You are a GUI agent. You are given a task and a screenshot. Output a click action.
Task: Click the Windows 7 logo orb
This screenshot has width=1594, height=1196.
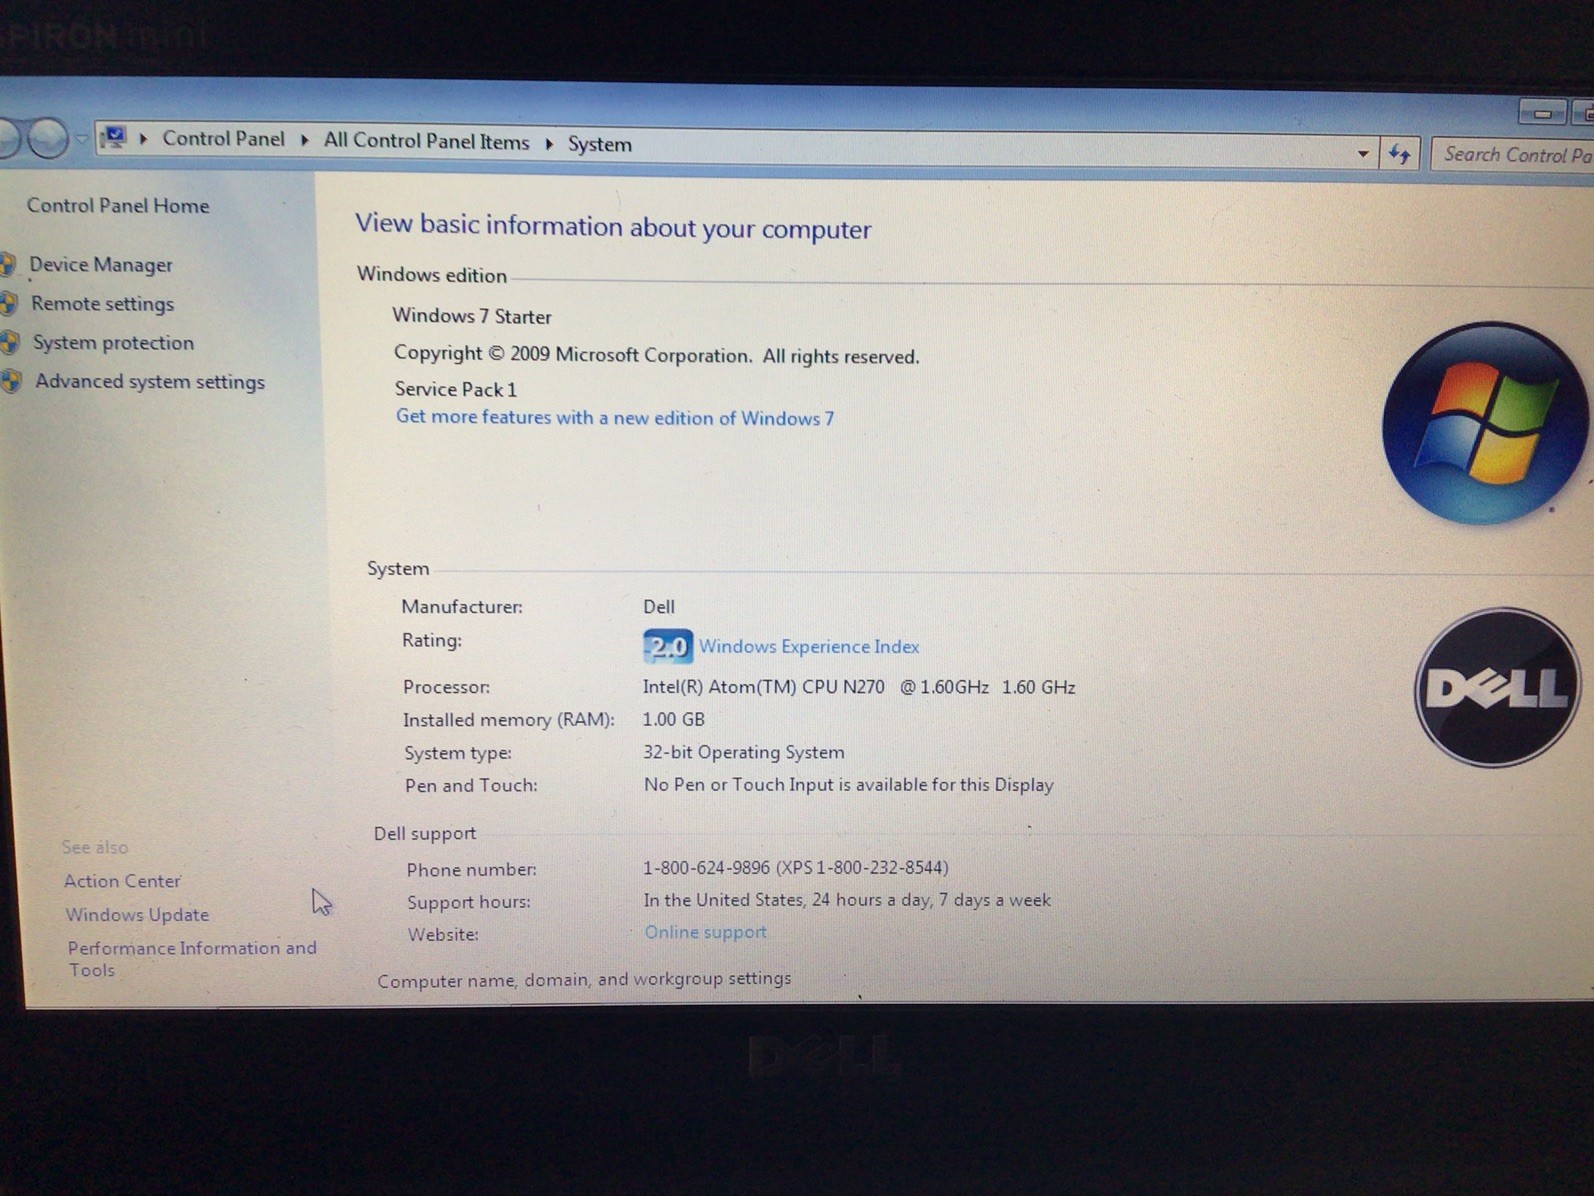coord(1484,423)
